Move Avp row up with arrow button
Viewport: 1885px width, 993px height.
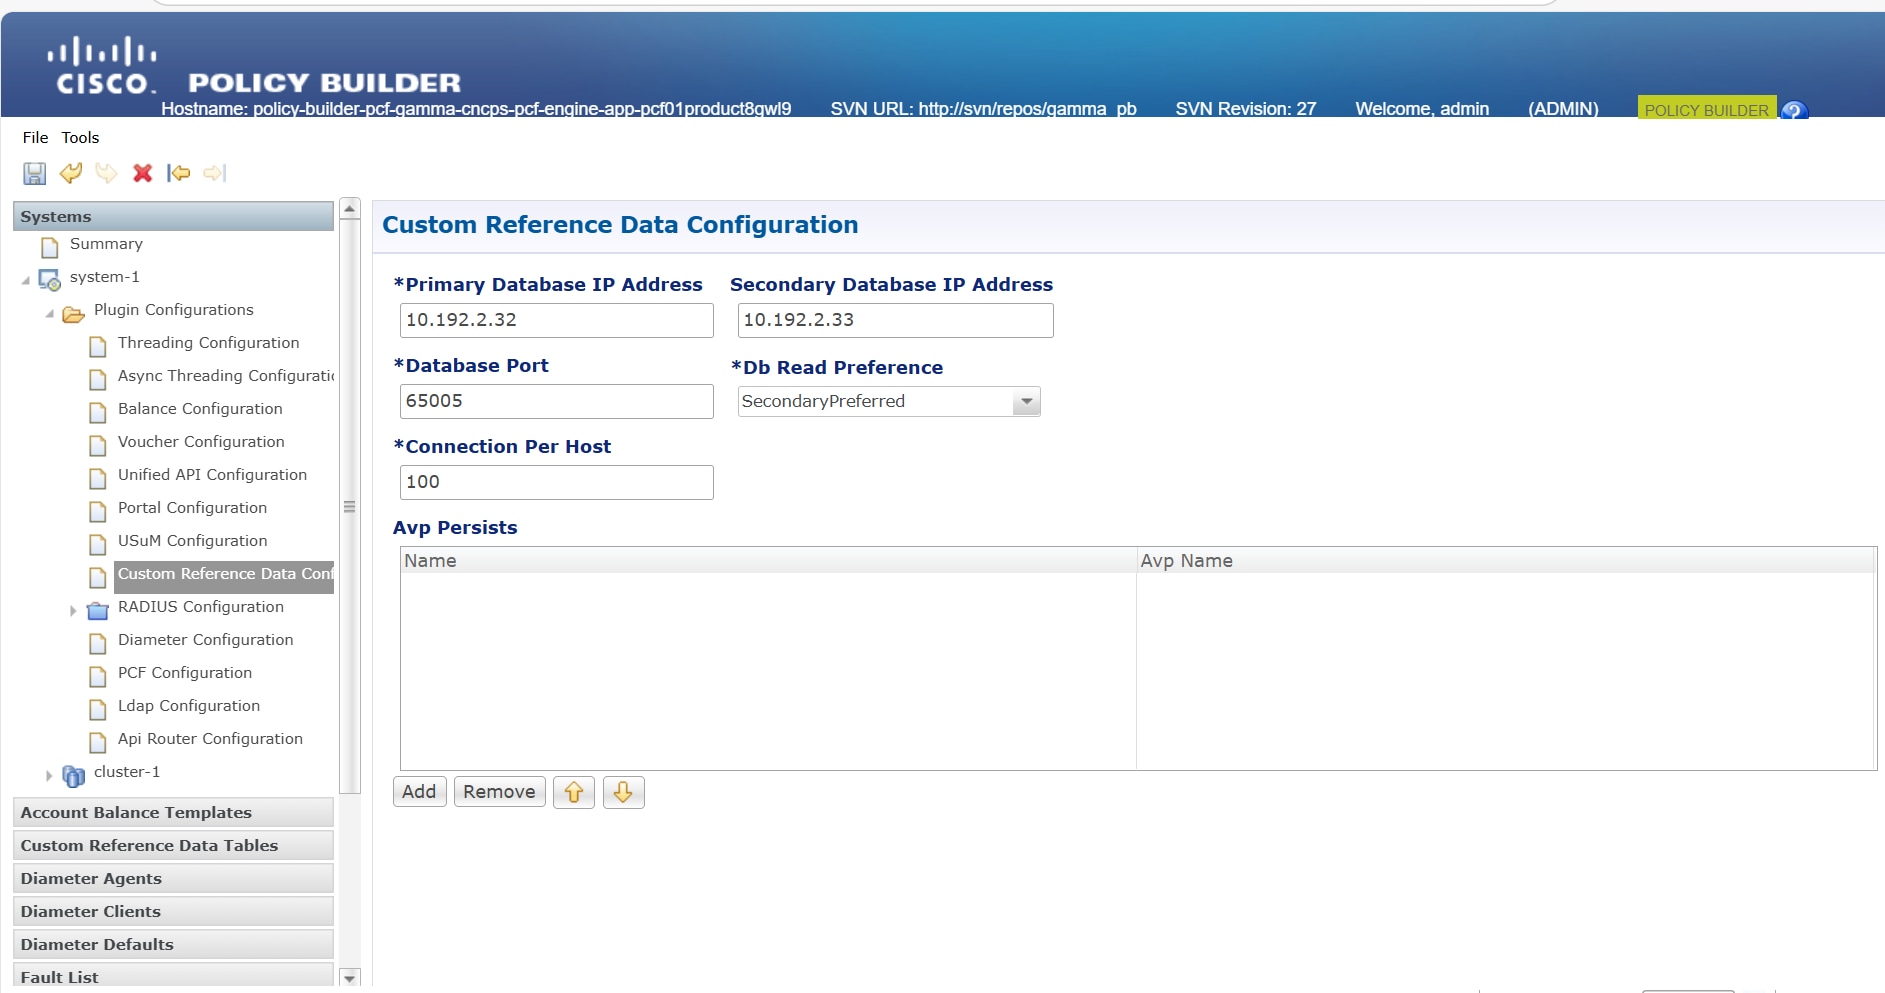574,792
